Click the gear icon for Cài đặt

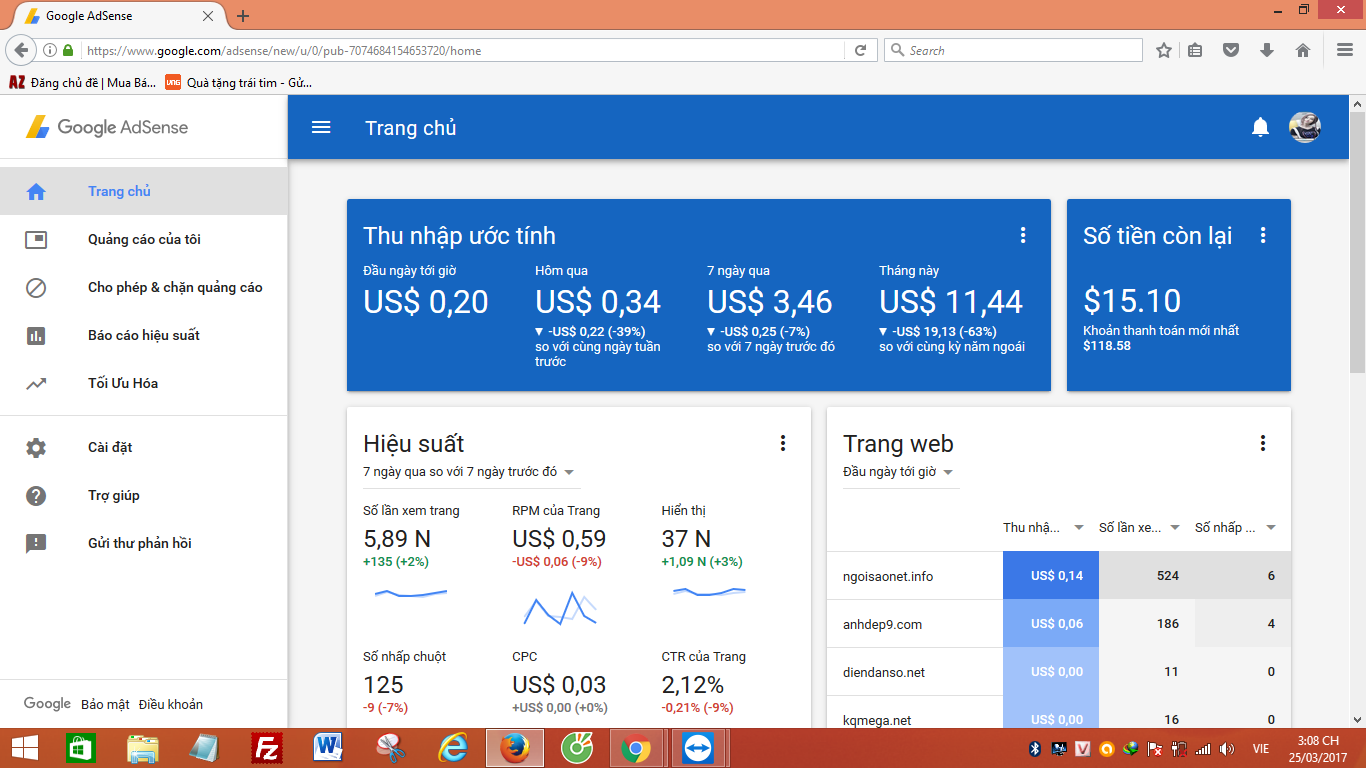click(x=36, y=447)
